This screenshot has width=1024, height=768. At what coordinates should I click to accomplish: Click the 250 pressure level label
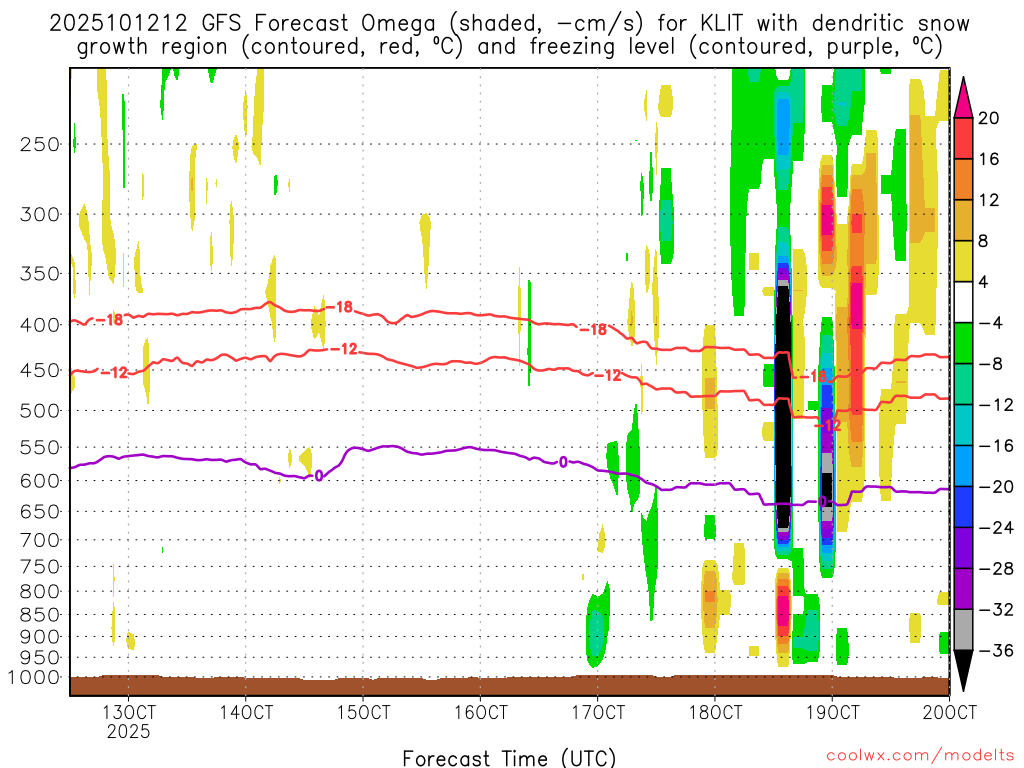40,144
